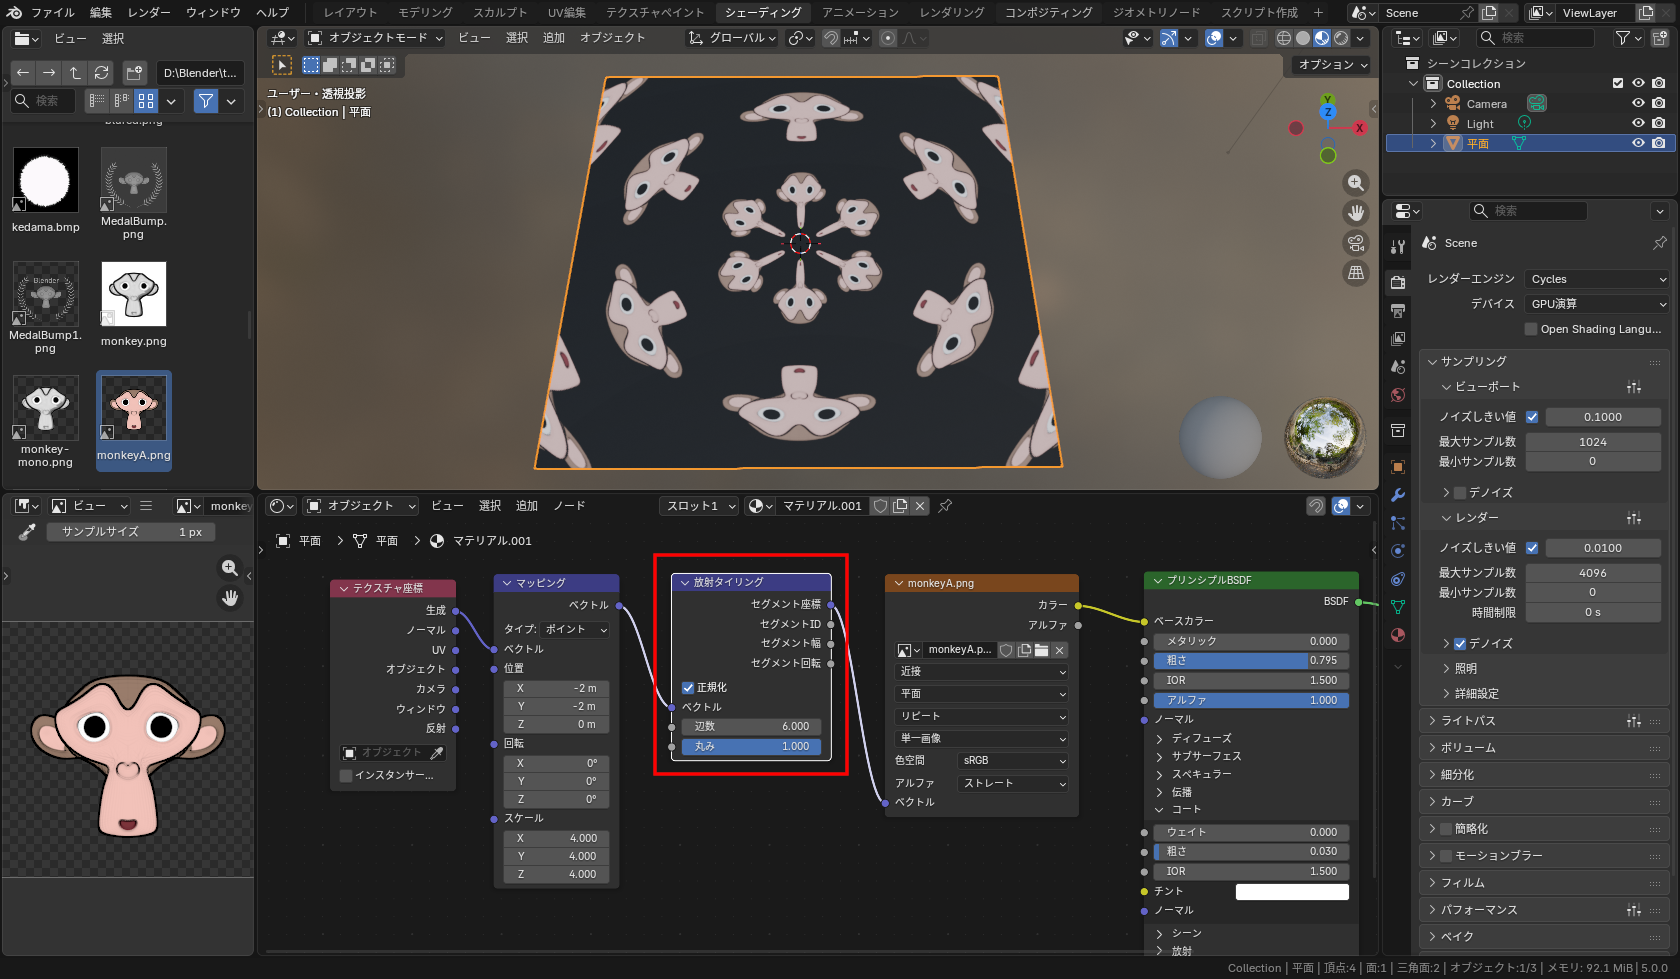Switch to the UV編集 workspace tab

[567, 13]
